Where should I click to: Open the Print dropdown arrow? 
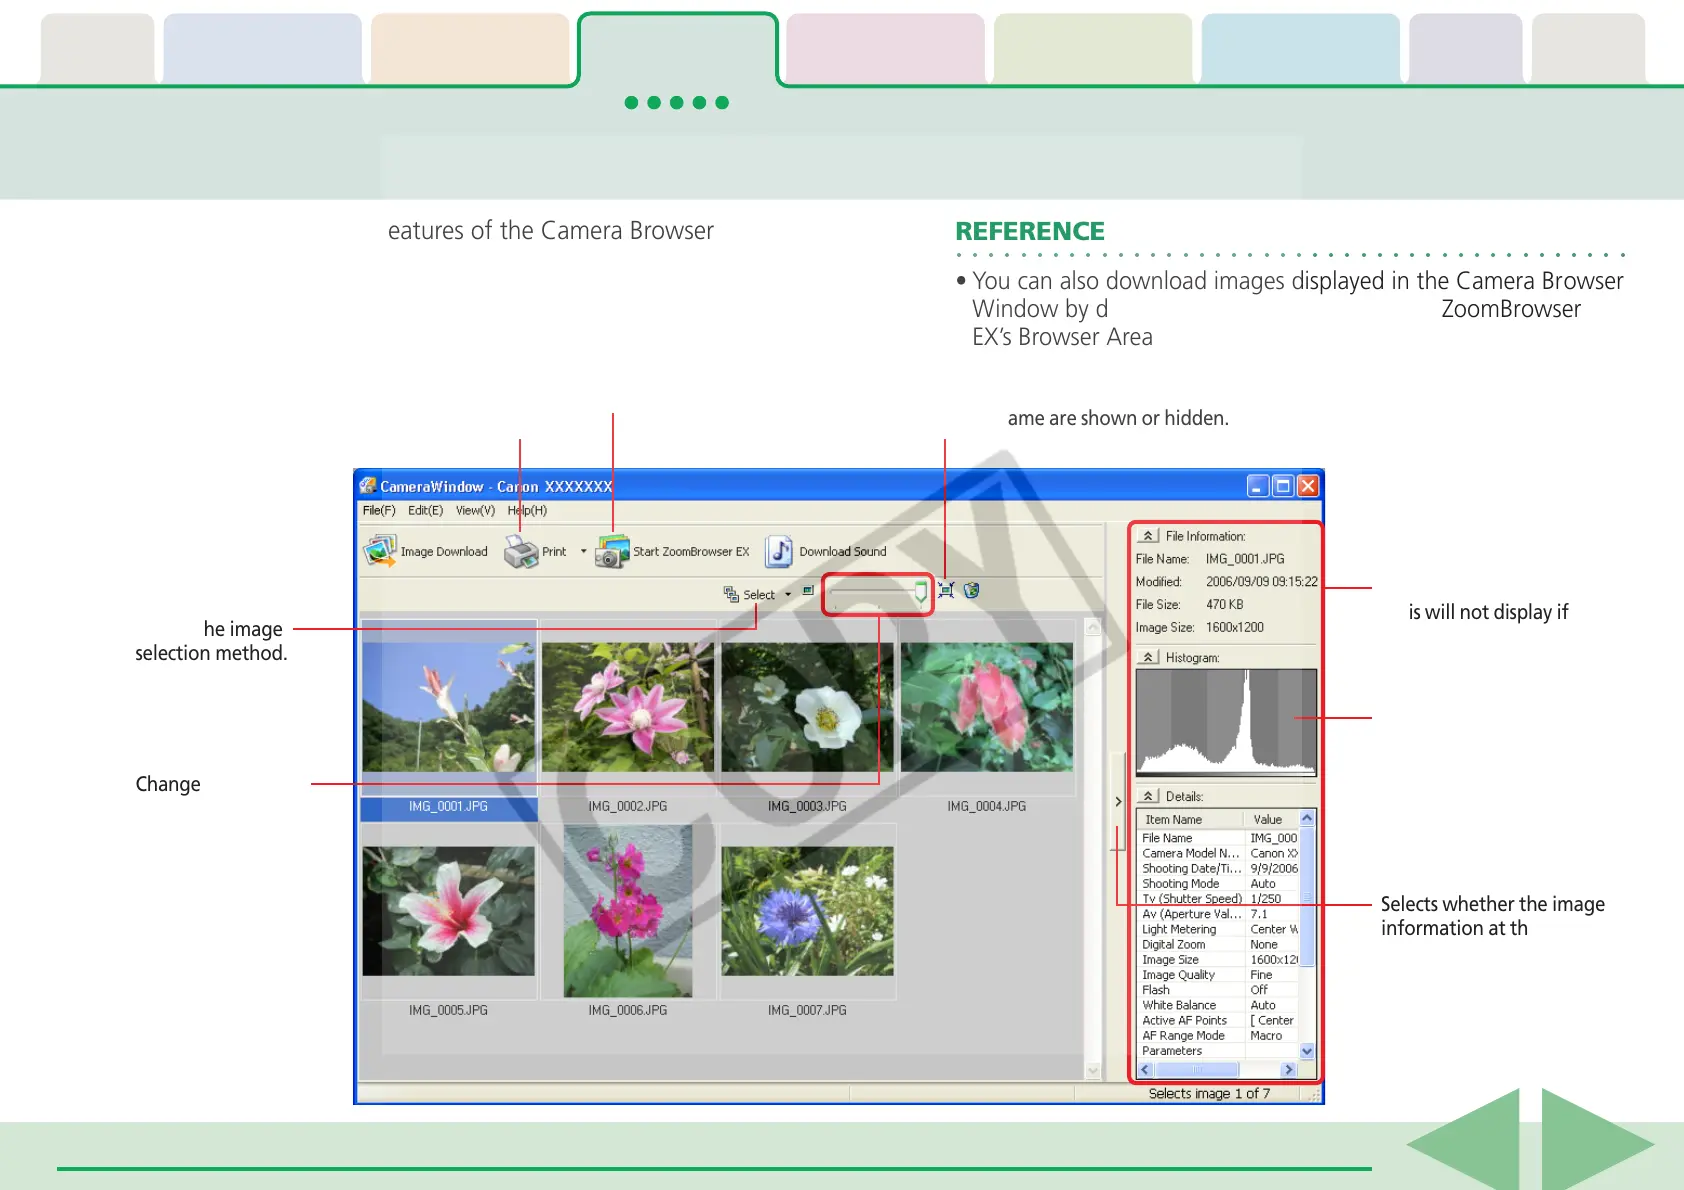(584, 551)
